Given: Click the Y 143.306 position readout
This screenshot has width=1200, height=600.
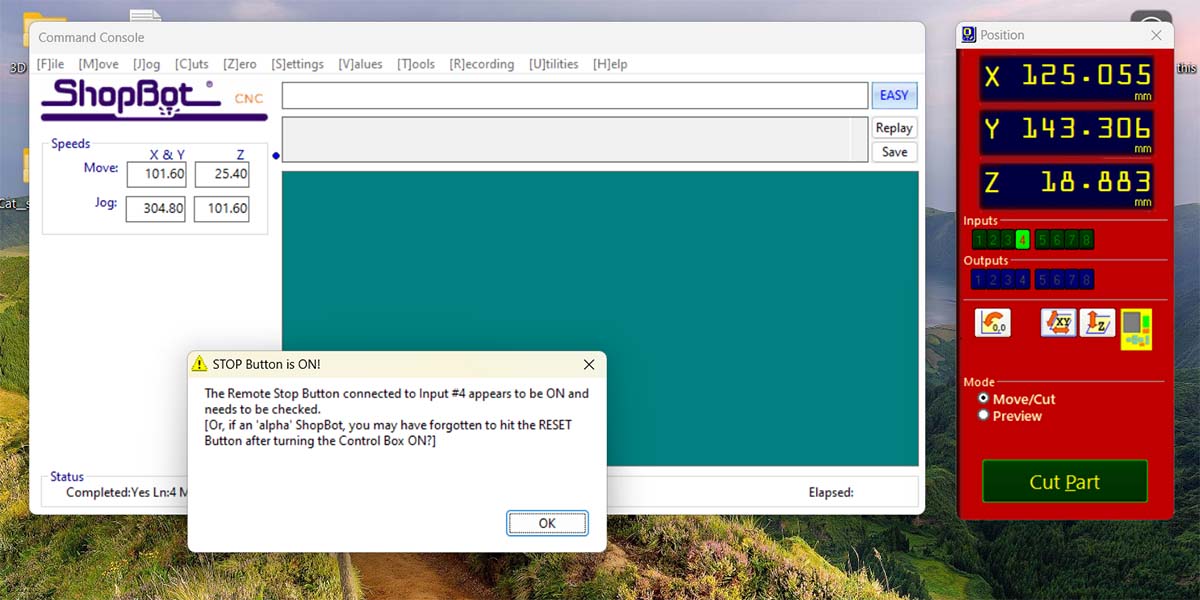Looking at the screenshot, I should click(1066, 131).
